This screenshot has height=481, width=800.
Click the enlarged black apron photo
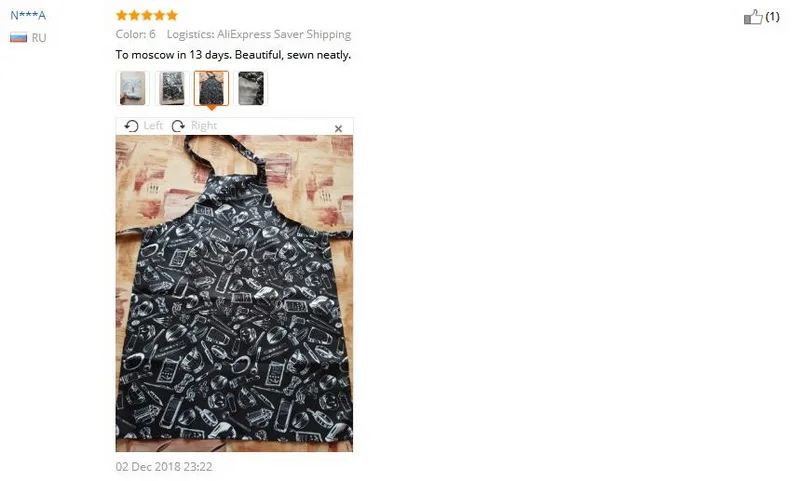[234, 293]
